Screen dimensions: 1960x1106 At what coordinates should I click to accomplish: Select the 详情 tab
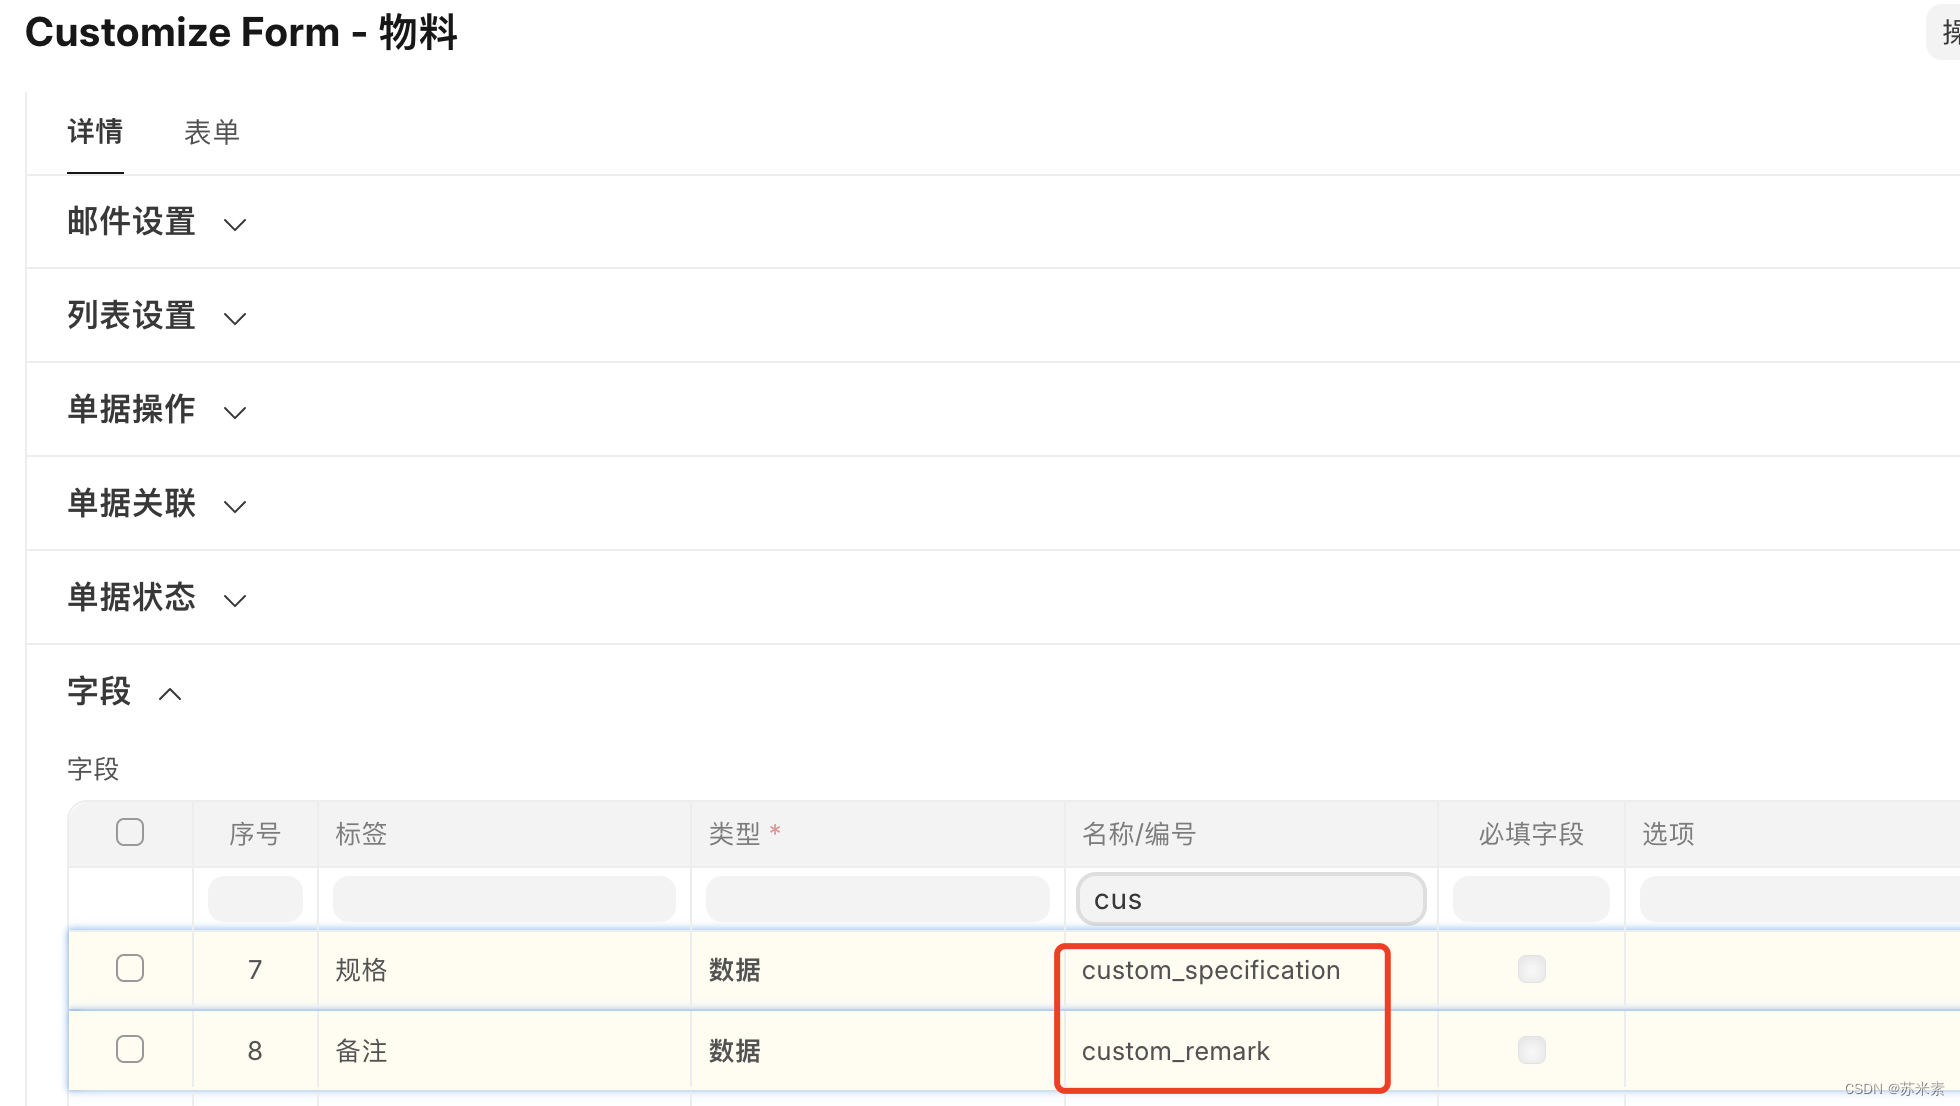(94, 132)
